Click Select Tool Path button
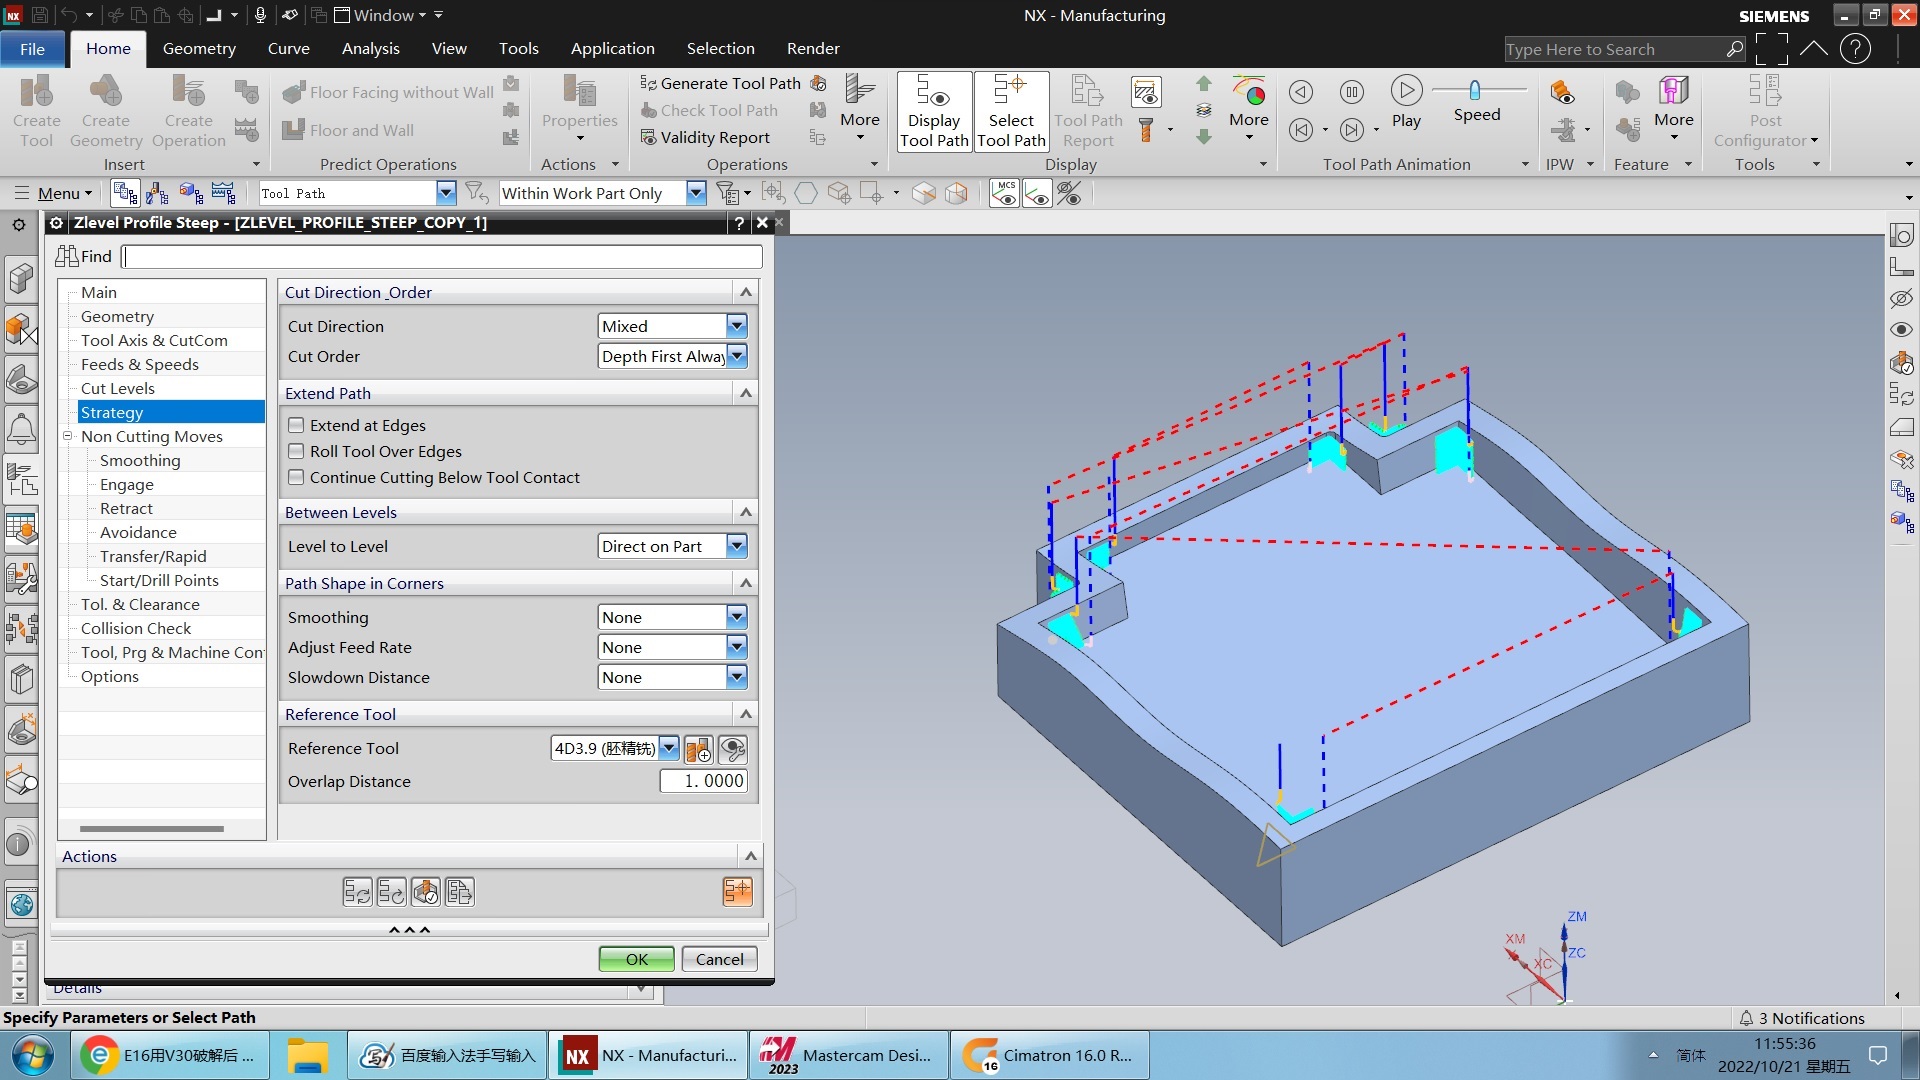This screenshot has width=1920, height=1080. (1011, 111)
